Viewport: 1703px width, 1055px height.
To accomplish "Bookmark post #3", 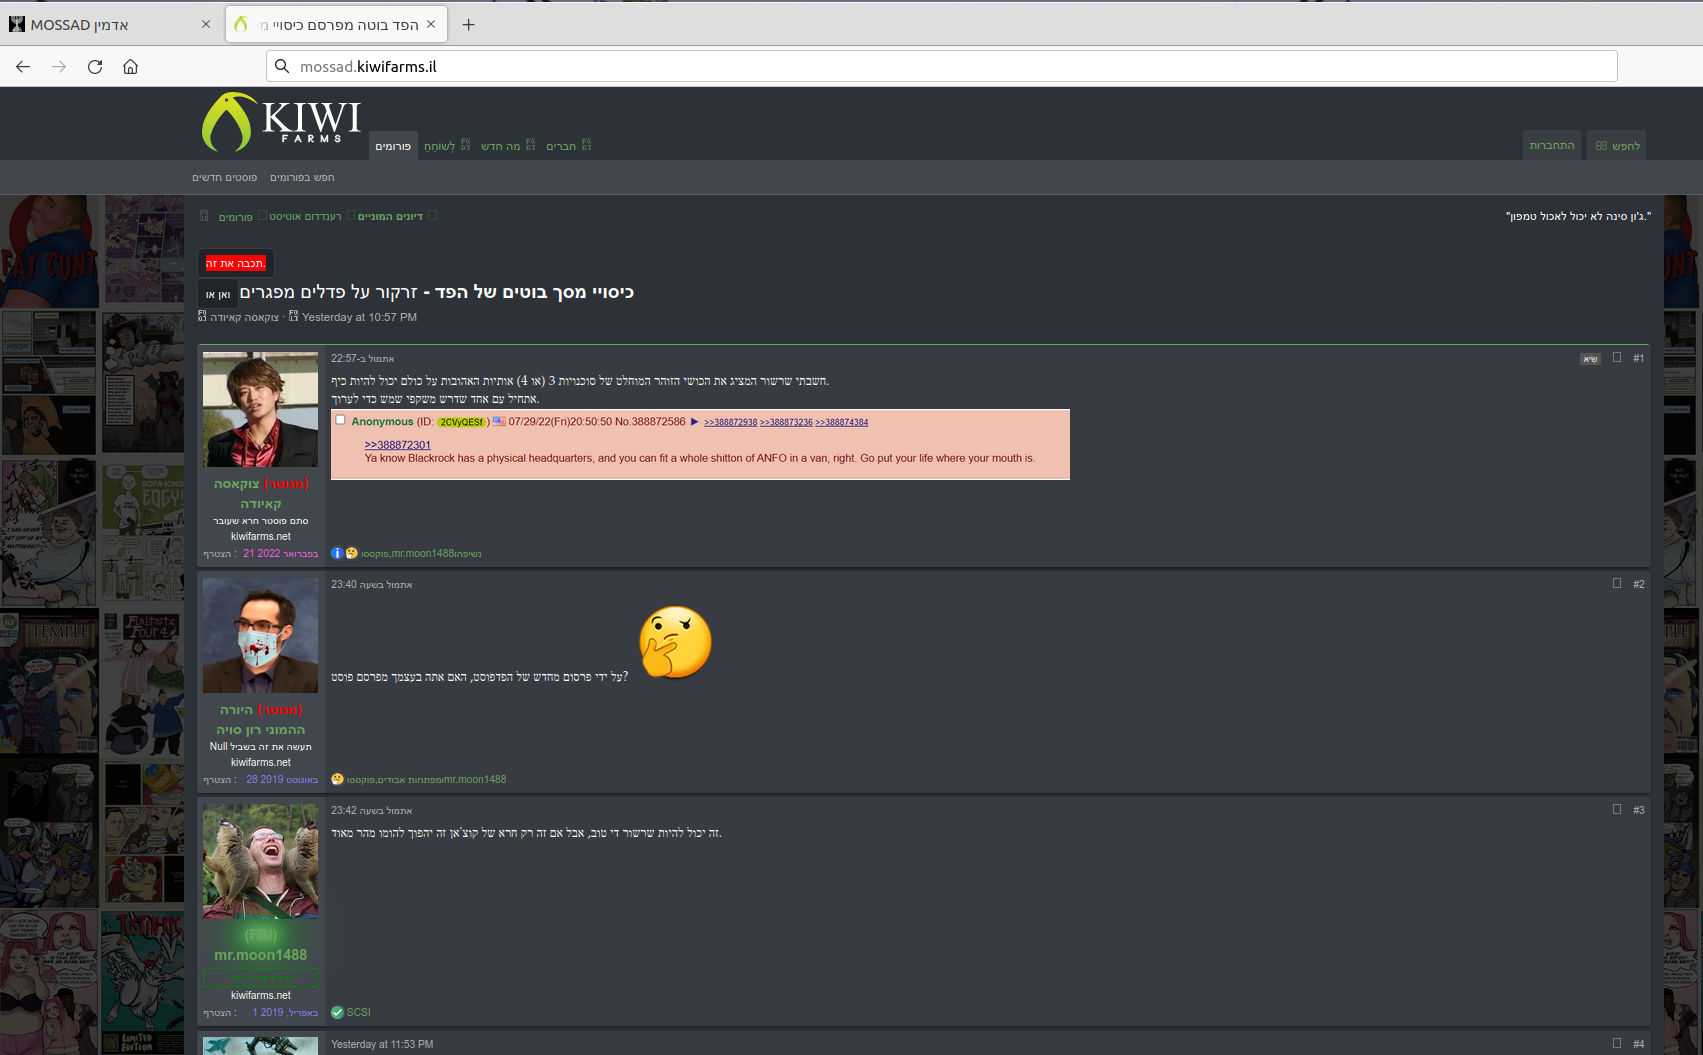I will [1617, 809].
